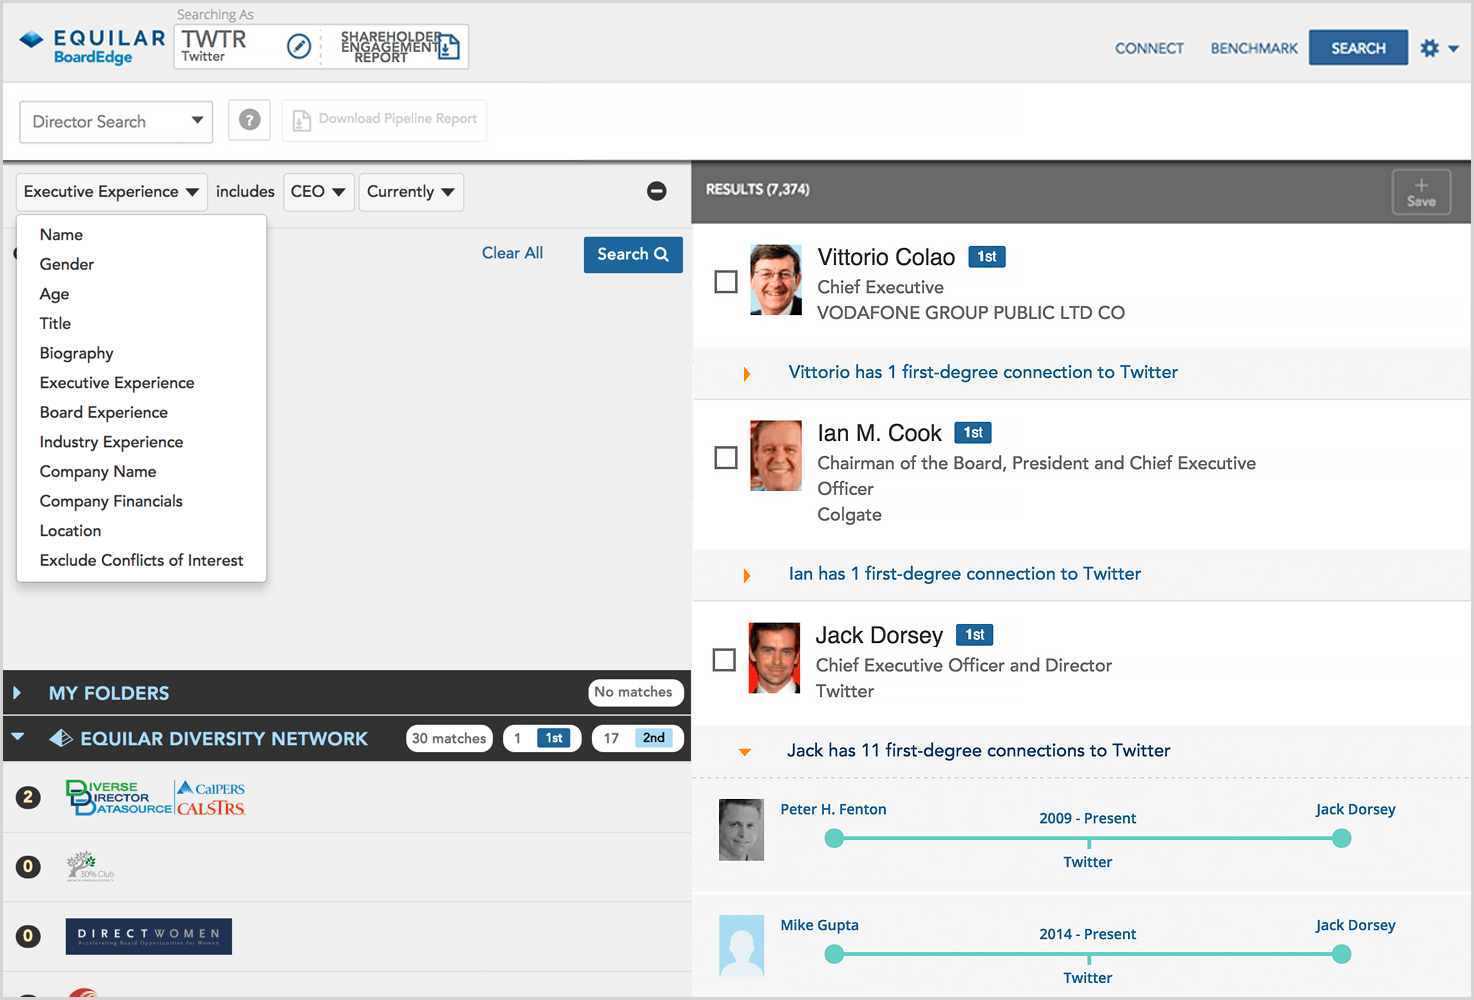Click the Peter H. Fenton timeline start marker
Screen dimensions: 1474x1000
pyautogui.click(x=834, y=838)
